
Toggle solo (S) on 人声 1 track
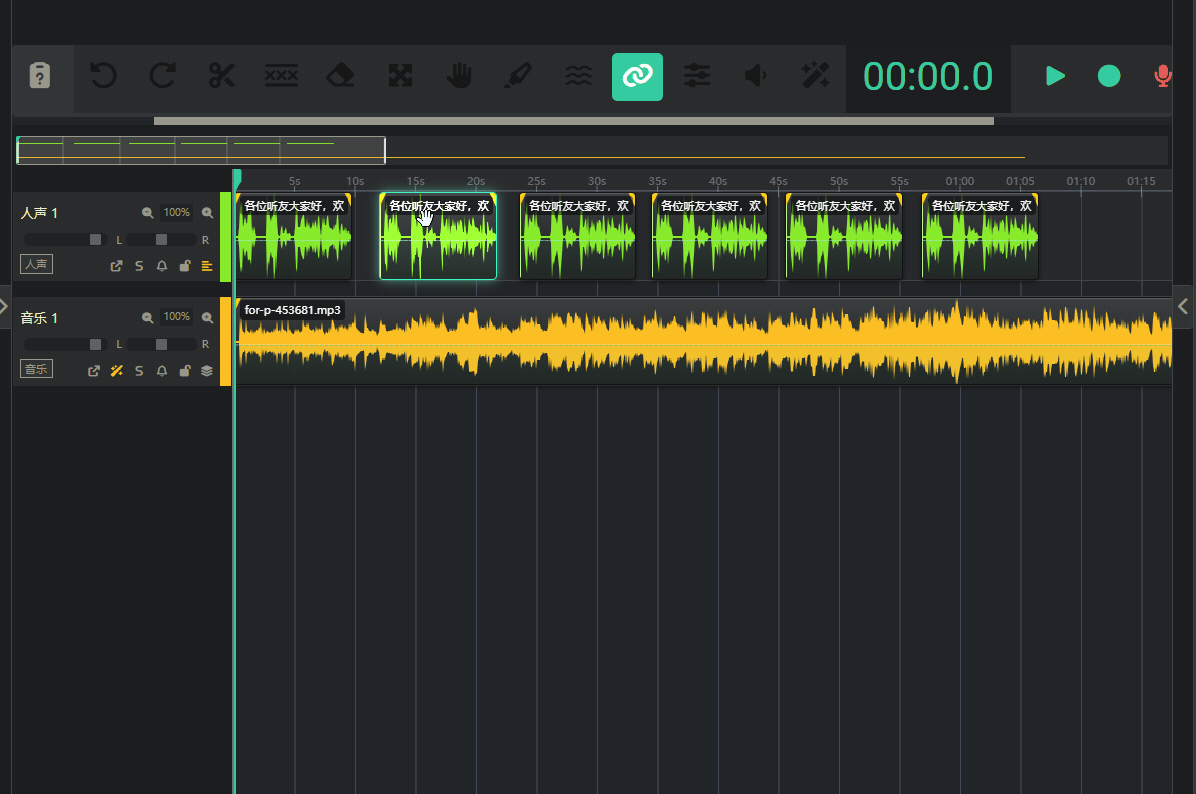coord(139,266)
